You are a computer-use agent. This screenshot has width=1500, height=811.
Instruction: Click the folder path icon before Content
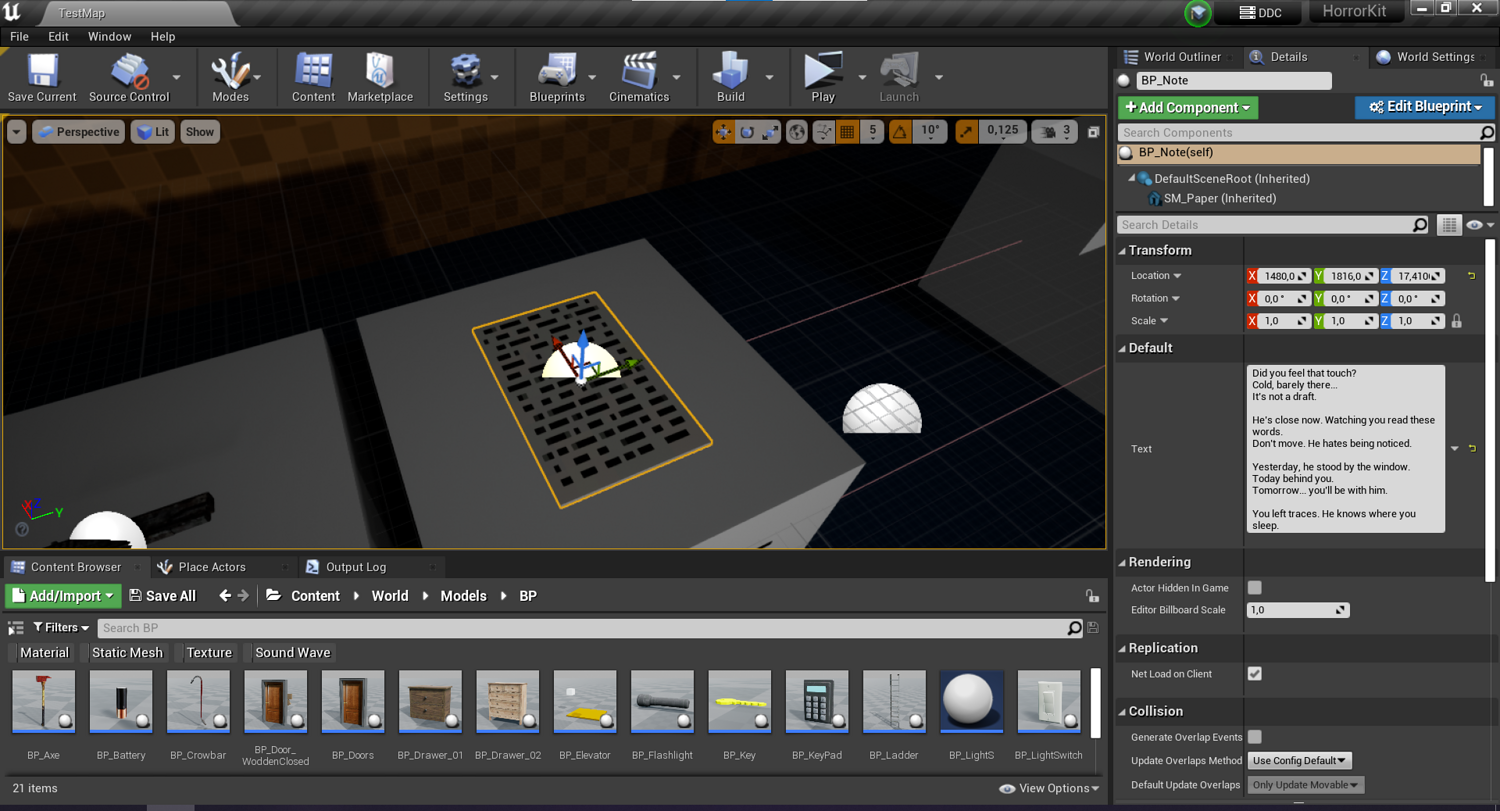pos(273,596)
